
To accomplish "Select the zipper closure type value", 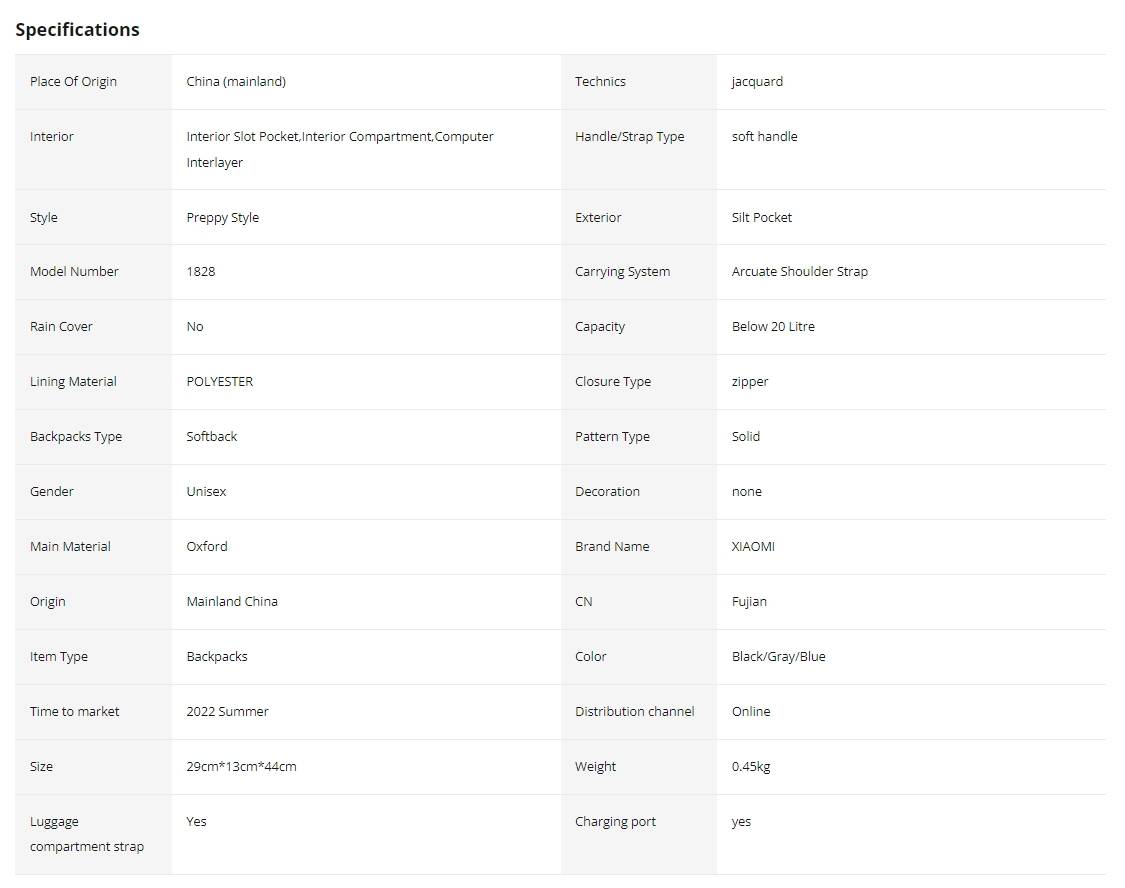I will [x=750, y=382].
